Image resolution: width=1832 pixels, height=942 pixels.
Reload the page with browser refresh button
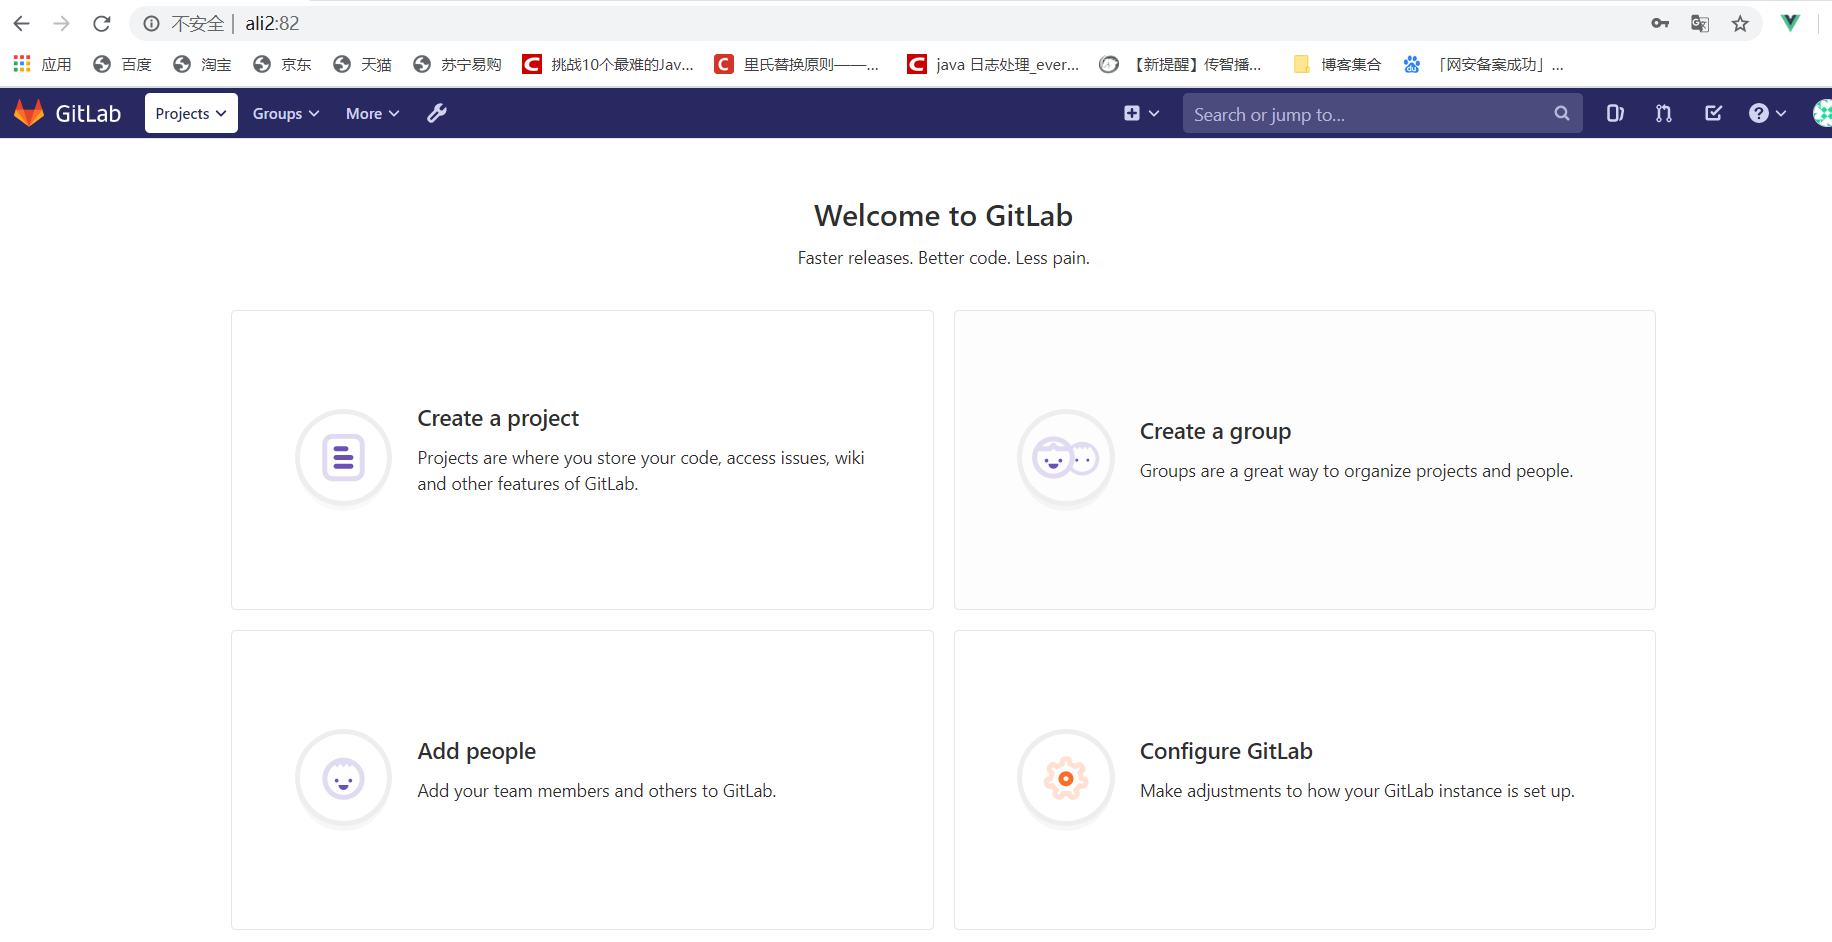[101, 23]
